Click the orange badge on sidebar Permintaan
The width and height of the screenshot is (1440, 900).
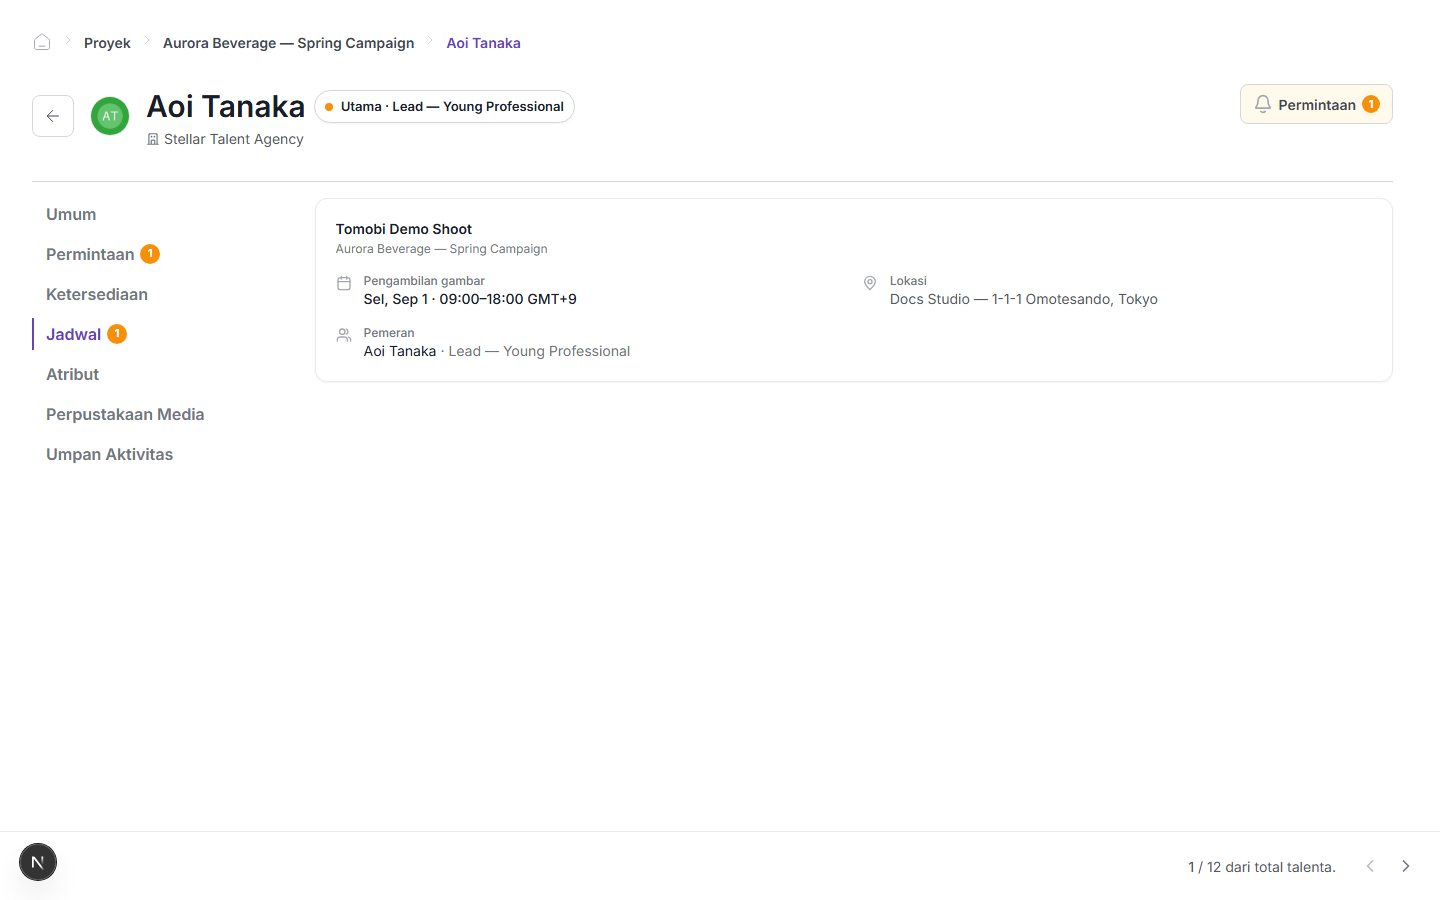tap(150, 254)
